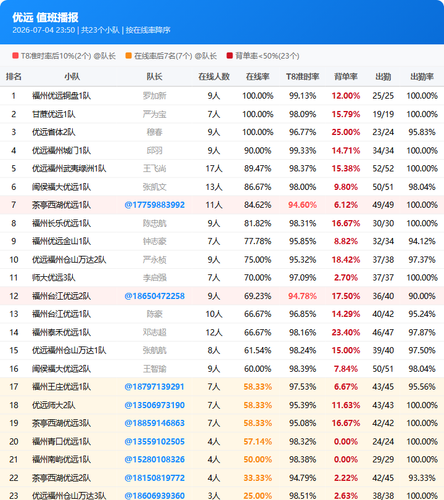Click the 出勤 column header
The image size is (444, 500).
383,77
